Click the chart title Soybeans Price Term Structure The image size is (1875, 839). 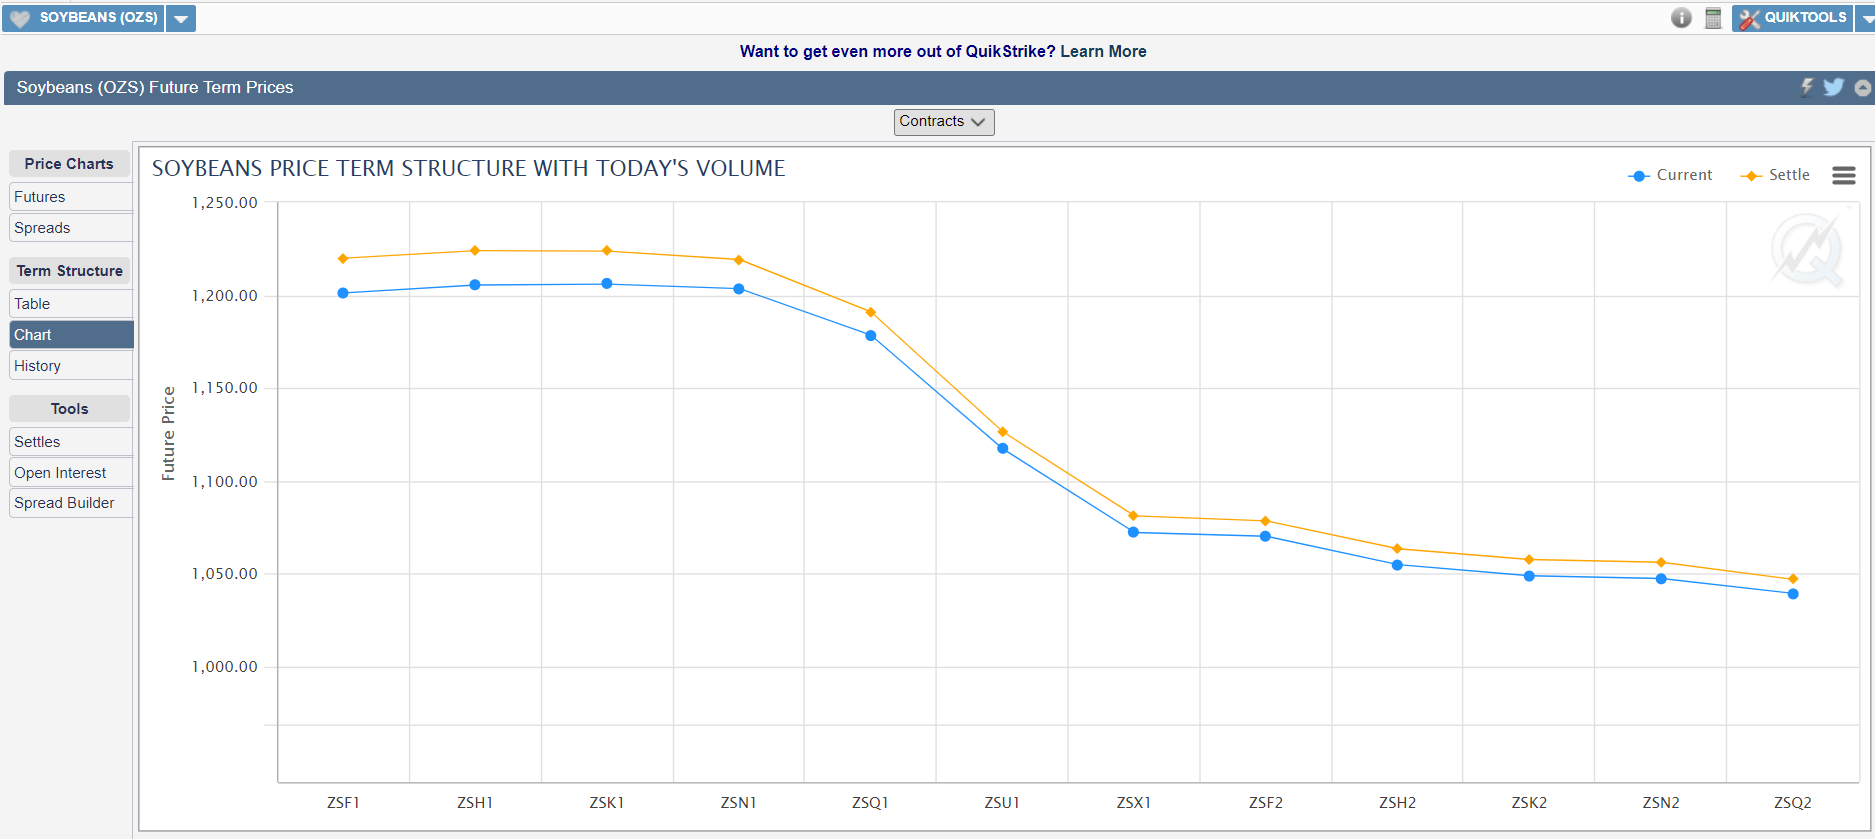click(469, 169)
